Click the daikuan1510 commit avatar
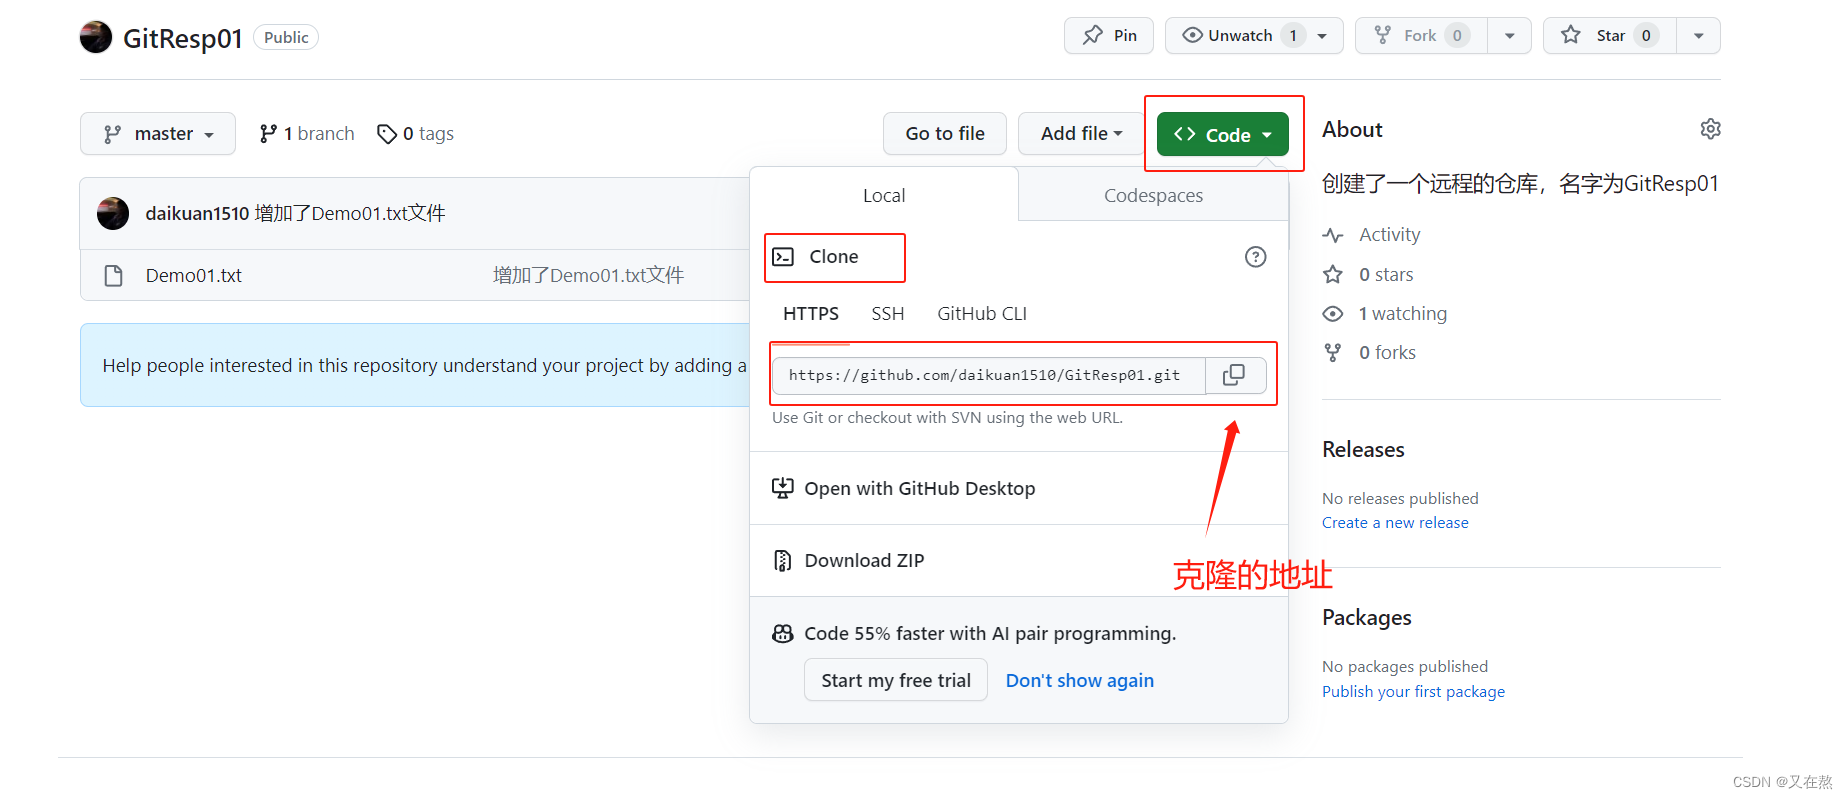 [x=113, y=214]
